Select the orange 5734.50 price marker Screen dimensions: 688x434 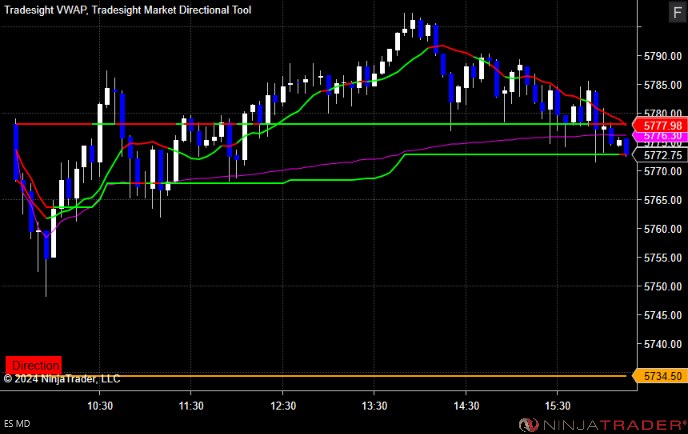(660, 376)
